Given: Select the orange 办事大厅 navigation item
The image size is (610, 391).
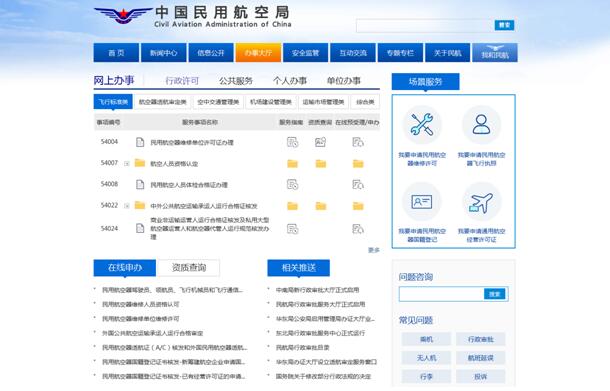Looking at the screenshot, I should [258, 53].
